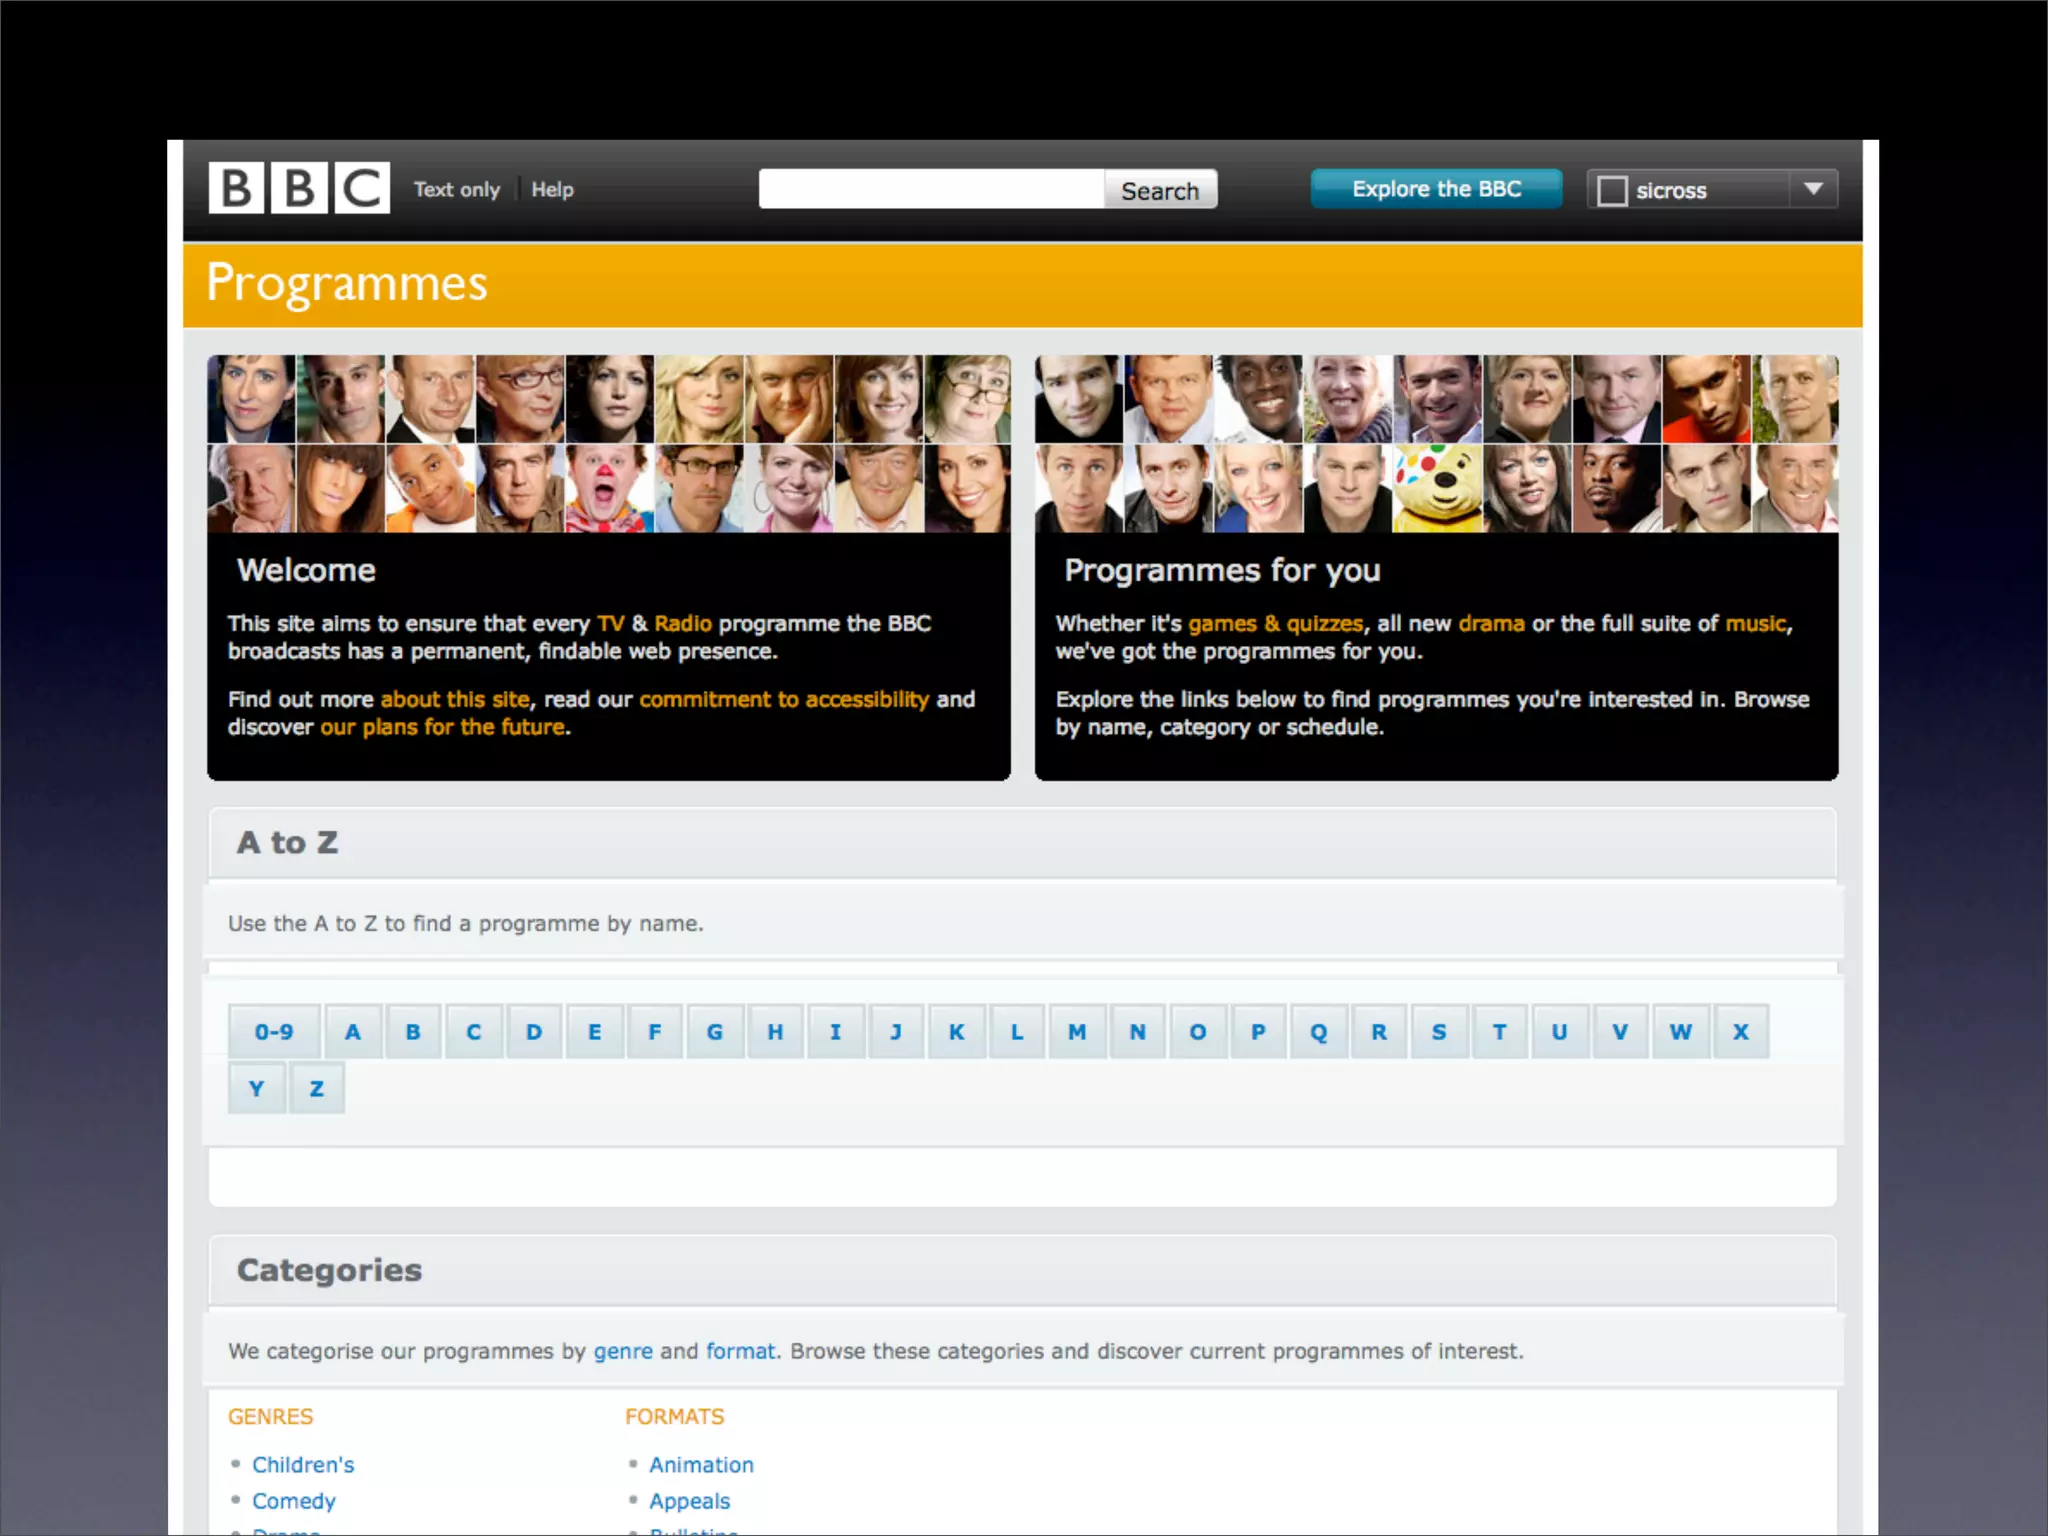Select letter W in A to Z
2048x1536 pixels.
(1681, 1031)
